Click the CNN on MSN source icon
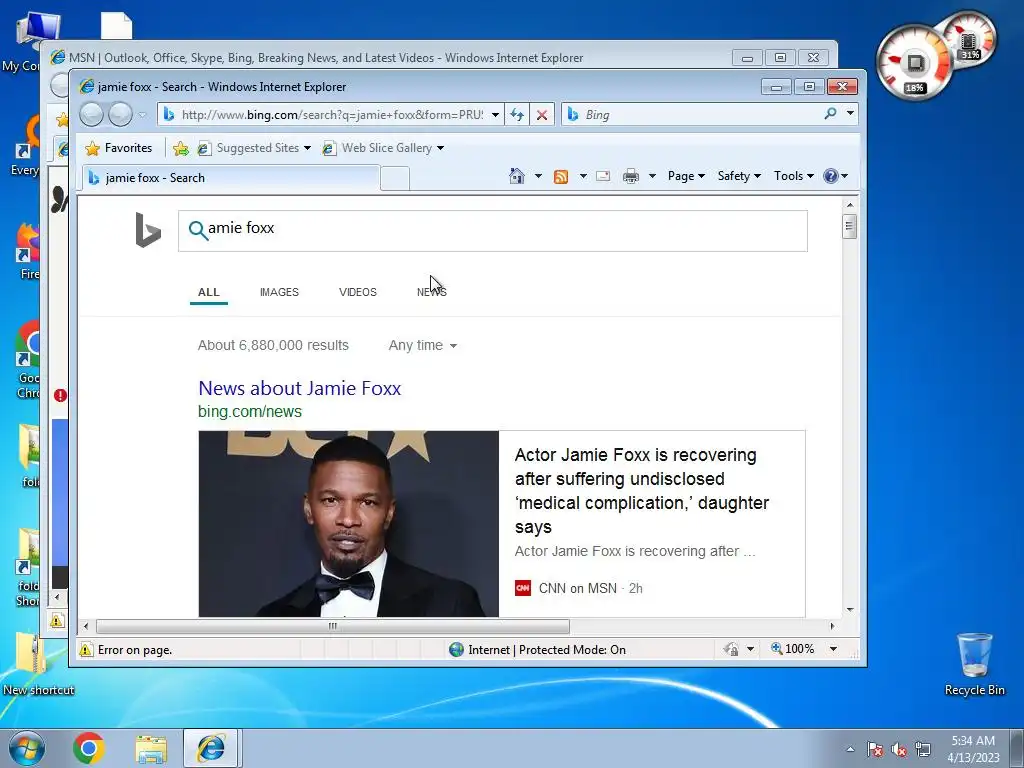This screenshot has width=1024, height=768. click(x=523, y=588)
